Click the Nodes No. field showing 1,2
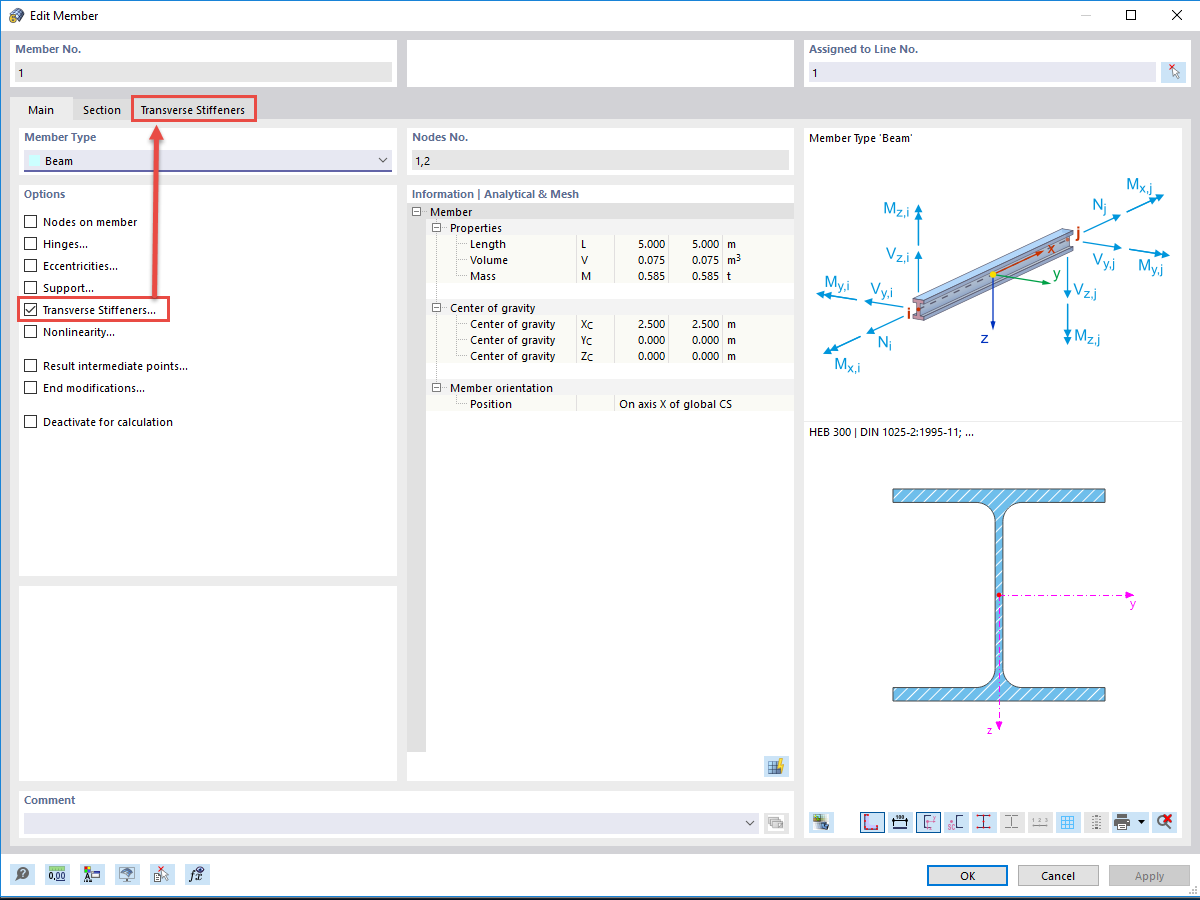This screenshot has height=900, width=1200. click(600, 160)
